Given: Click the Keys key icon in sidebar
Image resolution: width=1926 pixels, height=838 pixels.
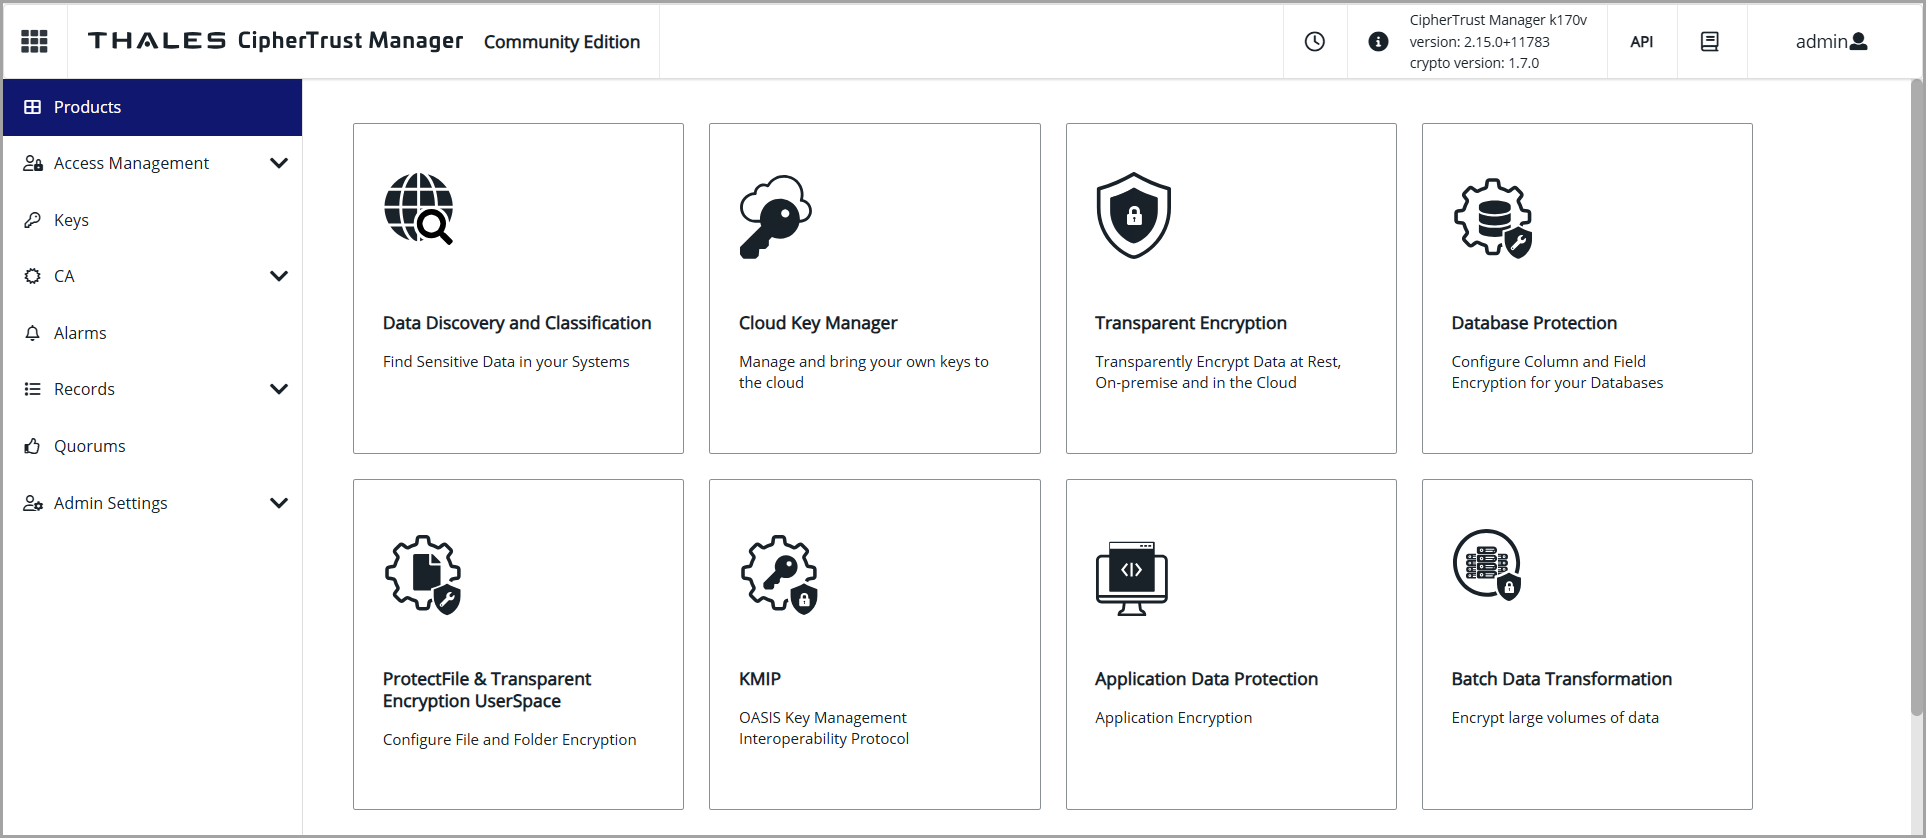Looking at the screenshot, I should point(33,220).
